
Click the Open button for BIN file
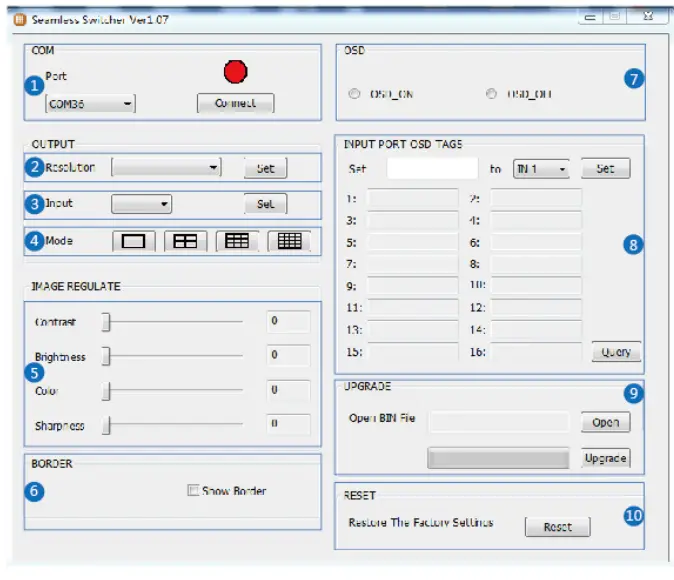pos(606,422)
